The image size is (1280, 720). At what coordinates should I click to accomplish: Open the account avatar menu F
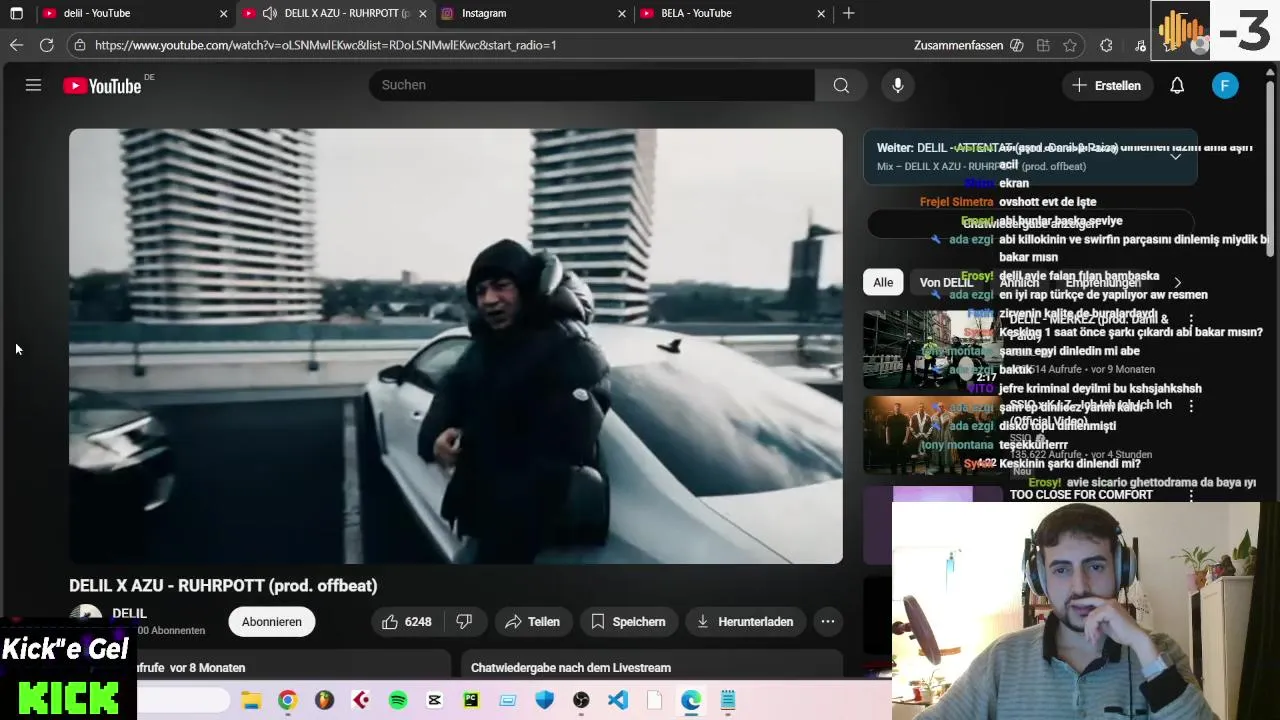coord(1225,86)
